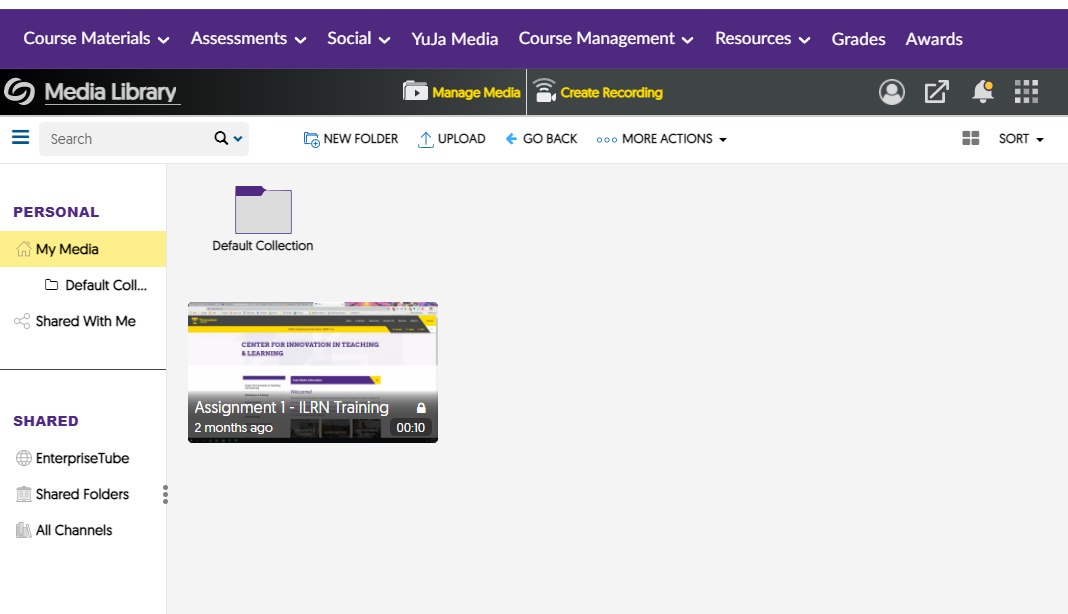
Task: Switch to grid view layout icon
Action: click(970, 139)
